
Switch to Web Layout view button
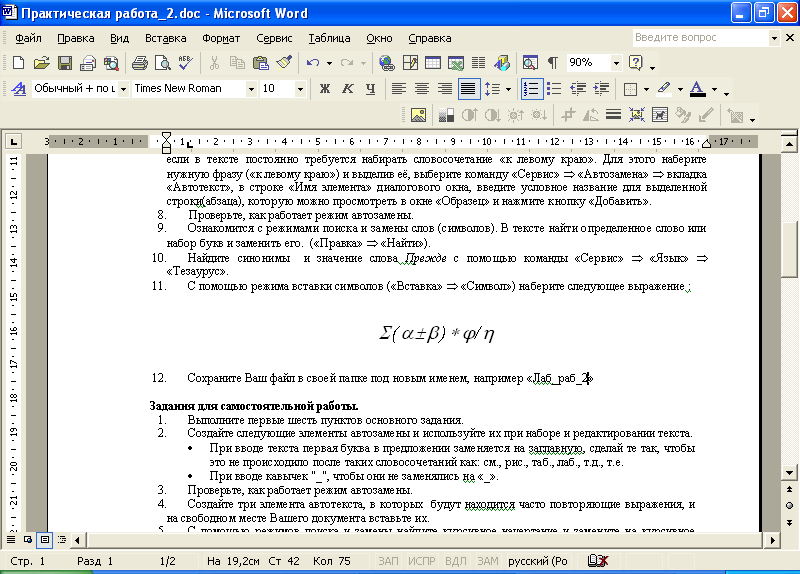pyautogui.click(x=28, y=539)
